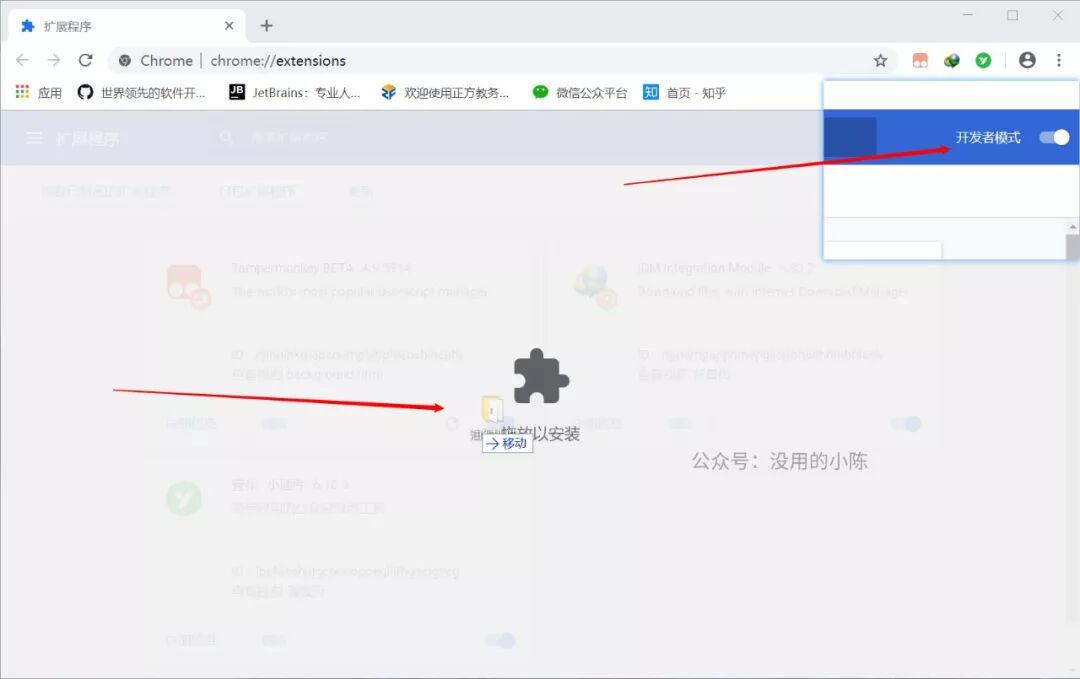Toggle the 开发者模式 developer mode switch
1080x679 pixels.
tap(1055, 137)
